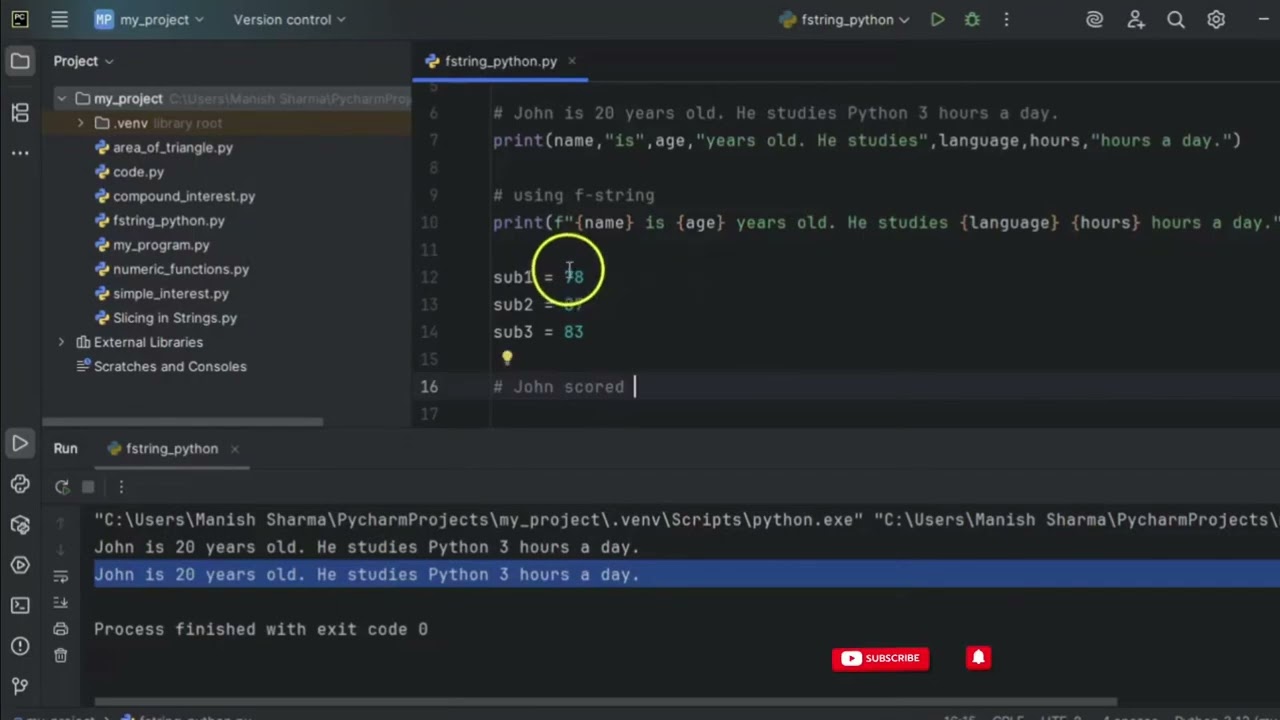Screen dimensions: 1280x720
Task: Click the print f-string line 10
Action: tap(886, 223)
